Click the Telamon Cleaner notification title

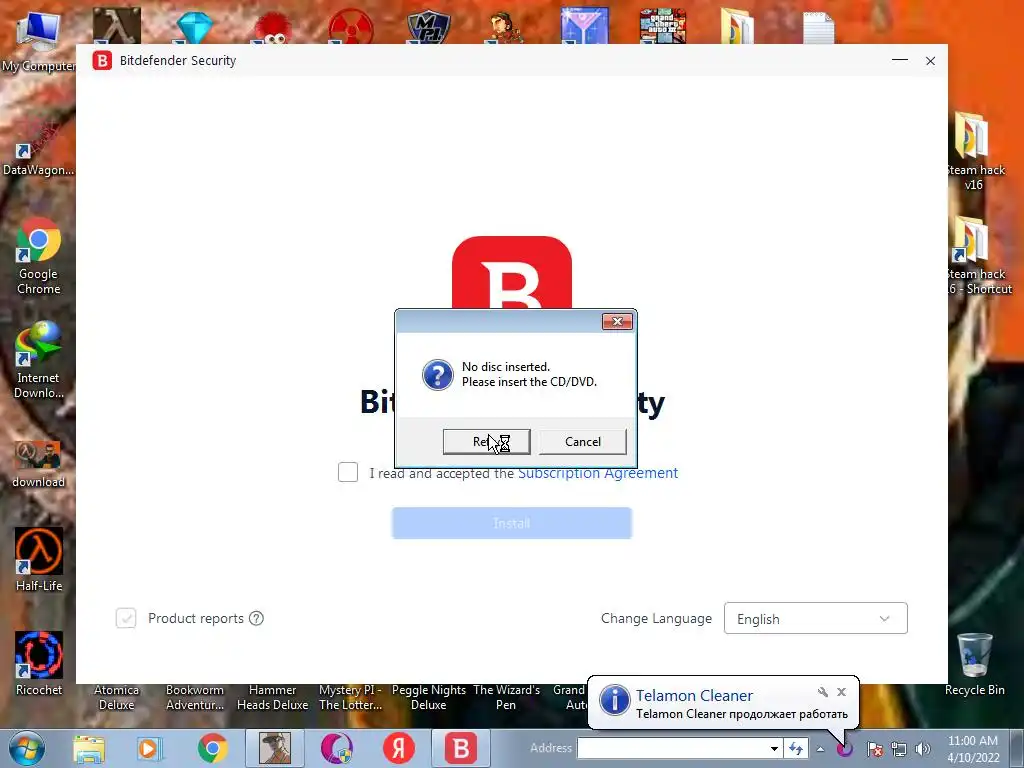click(x=694, y=696)
